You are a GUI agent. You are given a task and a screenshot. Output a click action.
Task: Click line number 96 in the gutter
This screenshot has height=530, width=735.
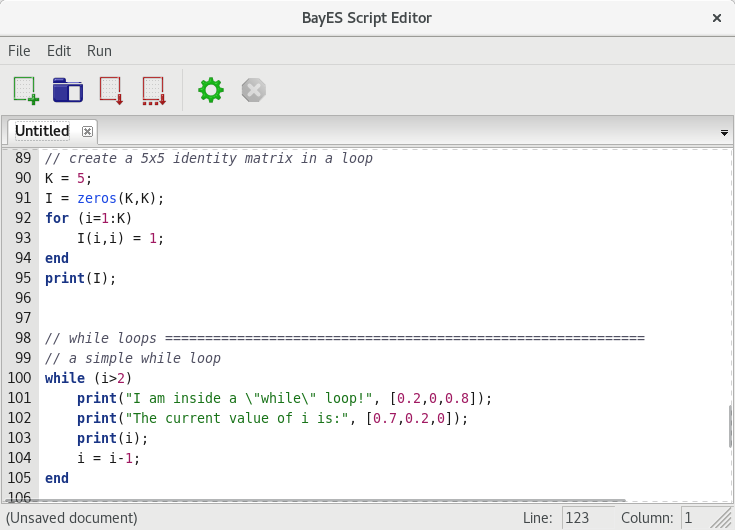tap(23, 298)
